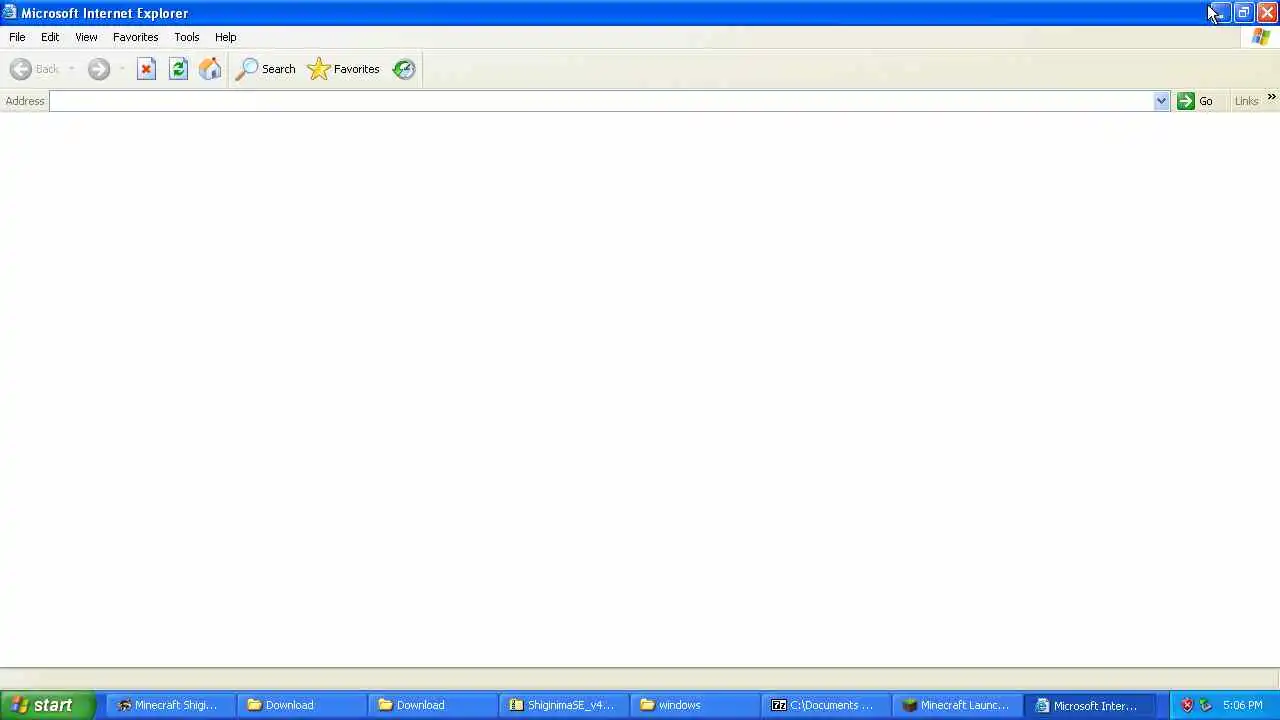Restore down the Internet Explorer window

(1243, 13)
